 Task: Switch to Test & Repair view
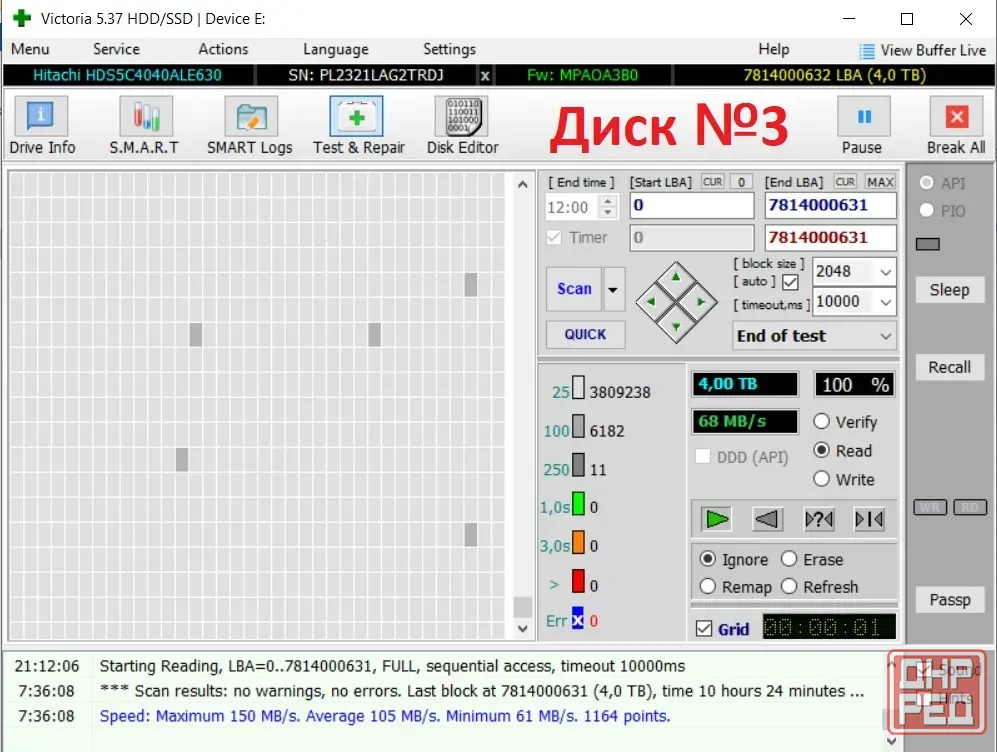tap(358, 126)
